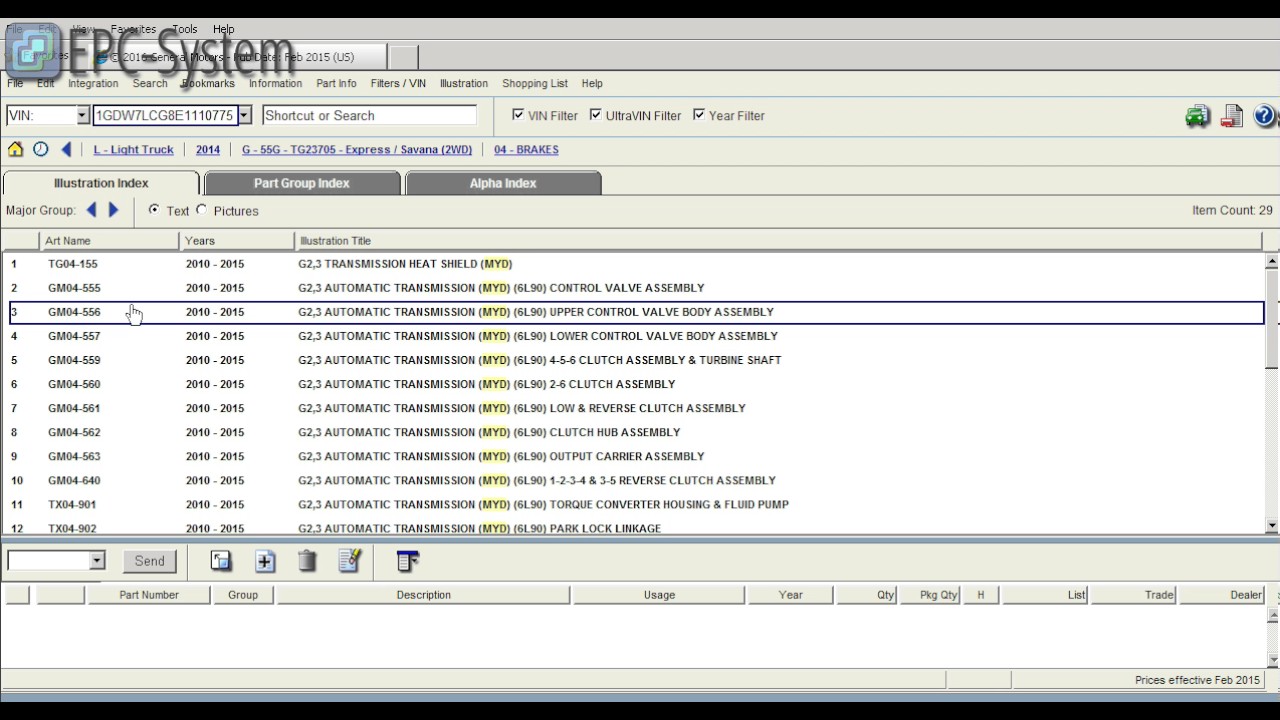1280x720 pixels.
Task: Open the dropdown next to Send
Action: click(x=97, y=561)
